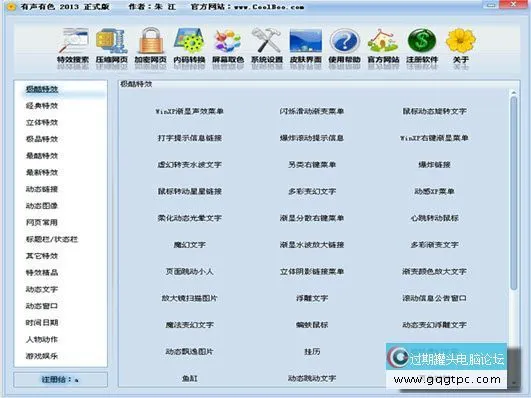The height and width of the screenshot is (398, 531).
Task: Open 动态飘逸图片 effect
Action: click(189, 352)
